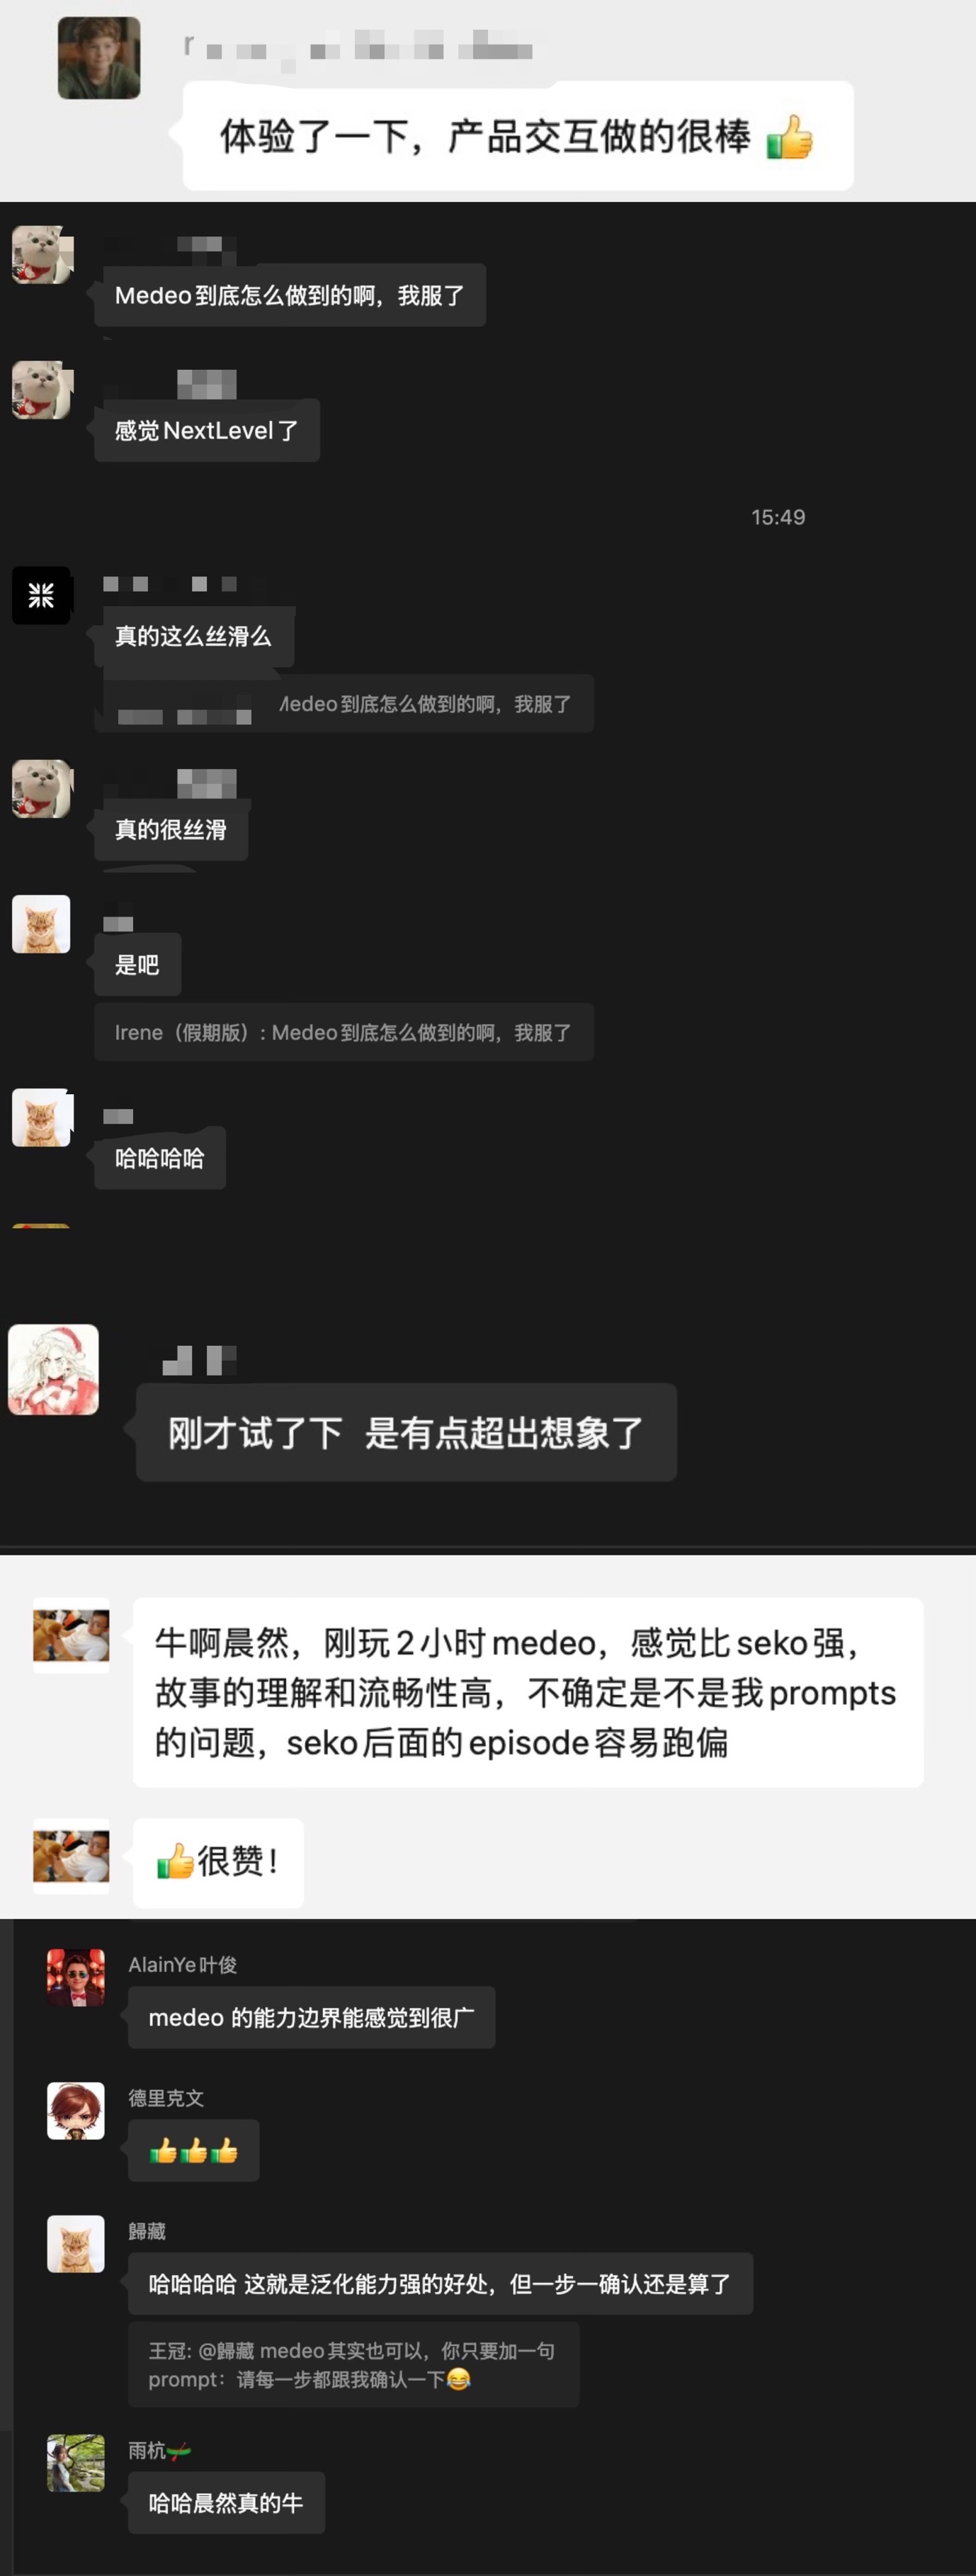The width and height of the screenshot is (976, 2576).
Task: Click the boy avatar at top
Action: [98, 58]
